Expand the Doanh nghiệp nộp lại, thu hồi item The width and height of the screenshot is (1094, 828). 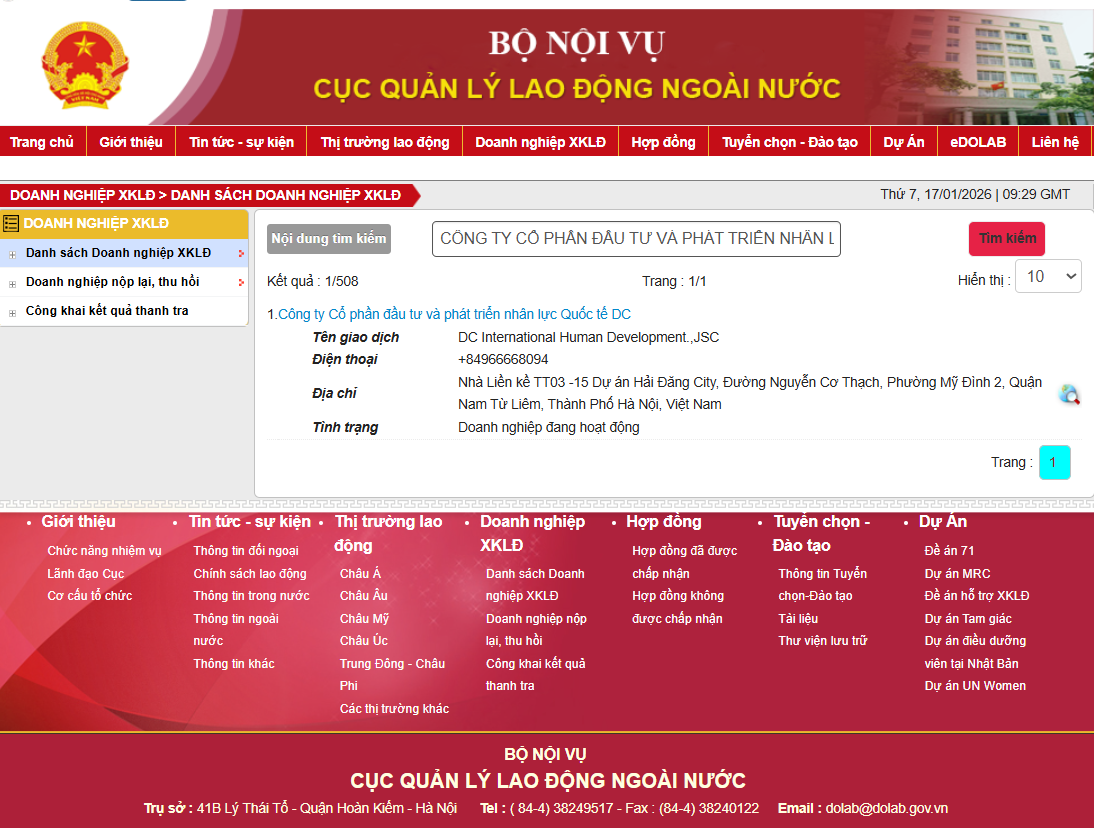click(13, 283)
